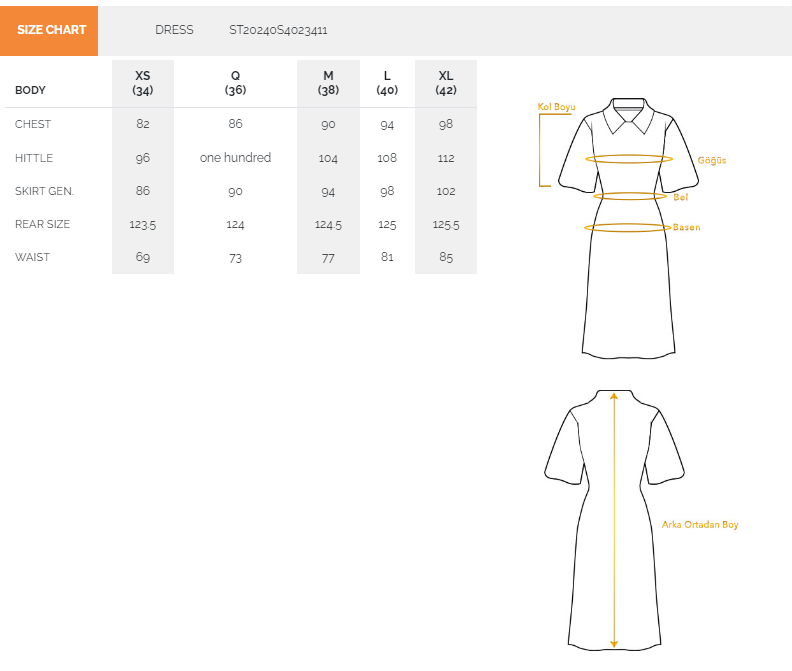Click the WAIST row label
The height and width of the screenshot is (671, 792).
[32, 257]
